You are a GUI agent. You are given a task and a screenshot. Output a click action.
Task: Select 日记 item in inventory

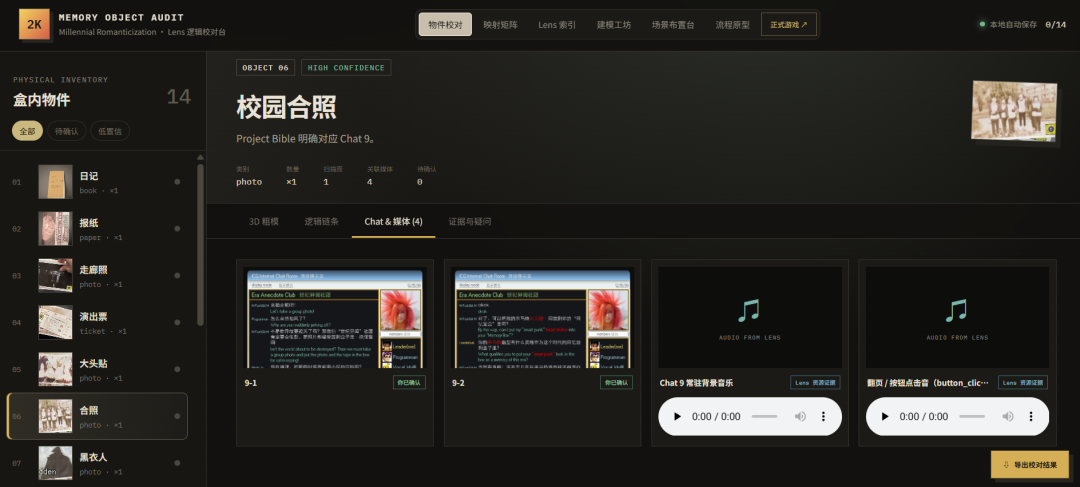(97, 182)
